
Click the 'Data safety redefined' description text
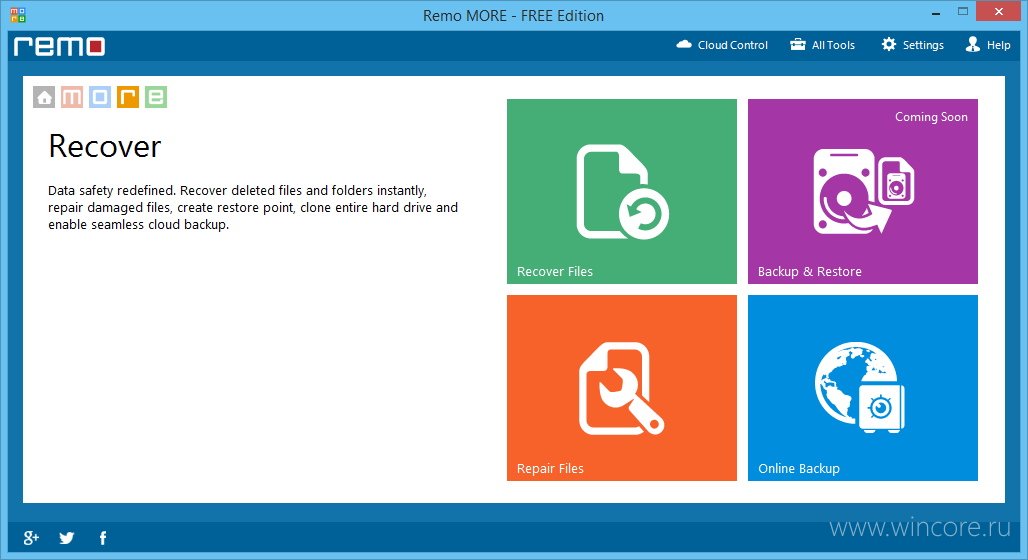253,207
